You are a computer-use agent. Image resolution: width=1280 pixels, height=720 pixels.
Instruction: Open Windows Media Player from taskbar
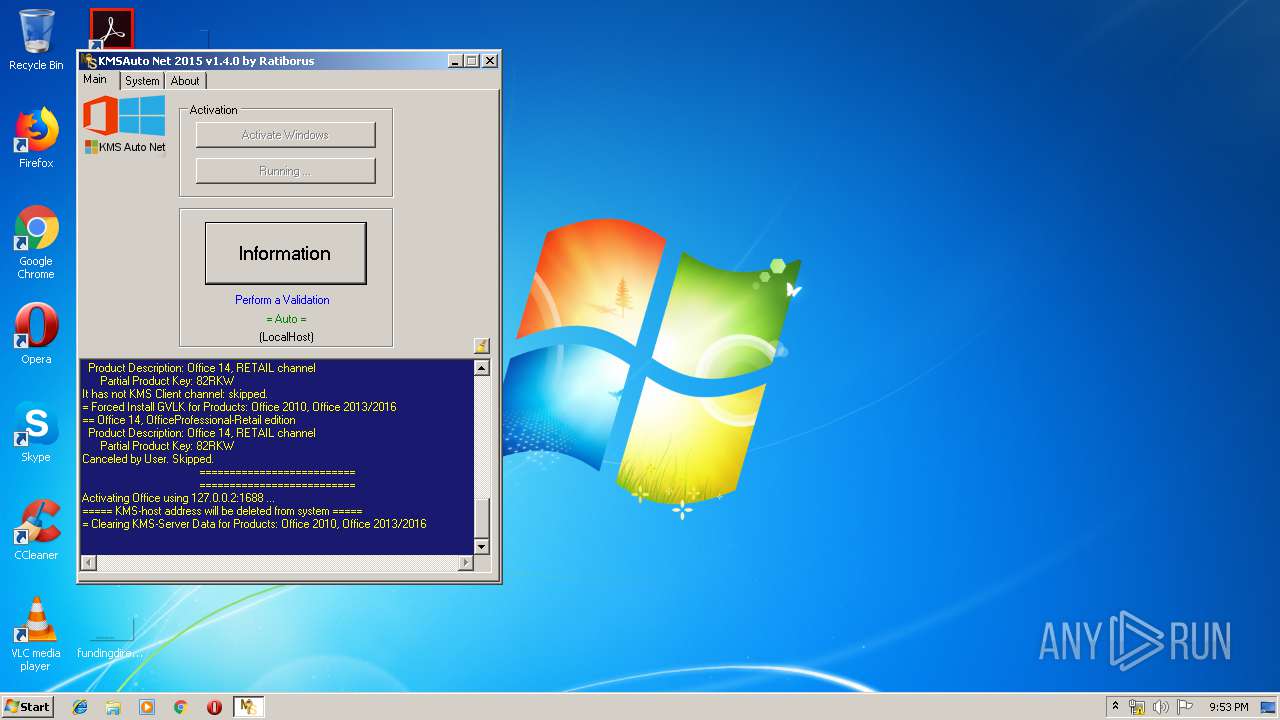[147, 707]
